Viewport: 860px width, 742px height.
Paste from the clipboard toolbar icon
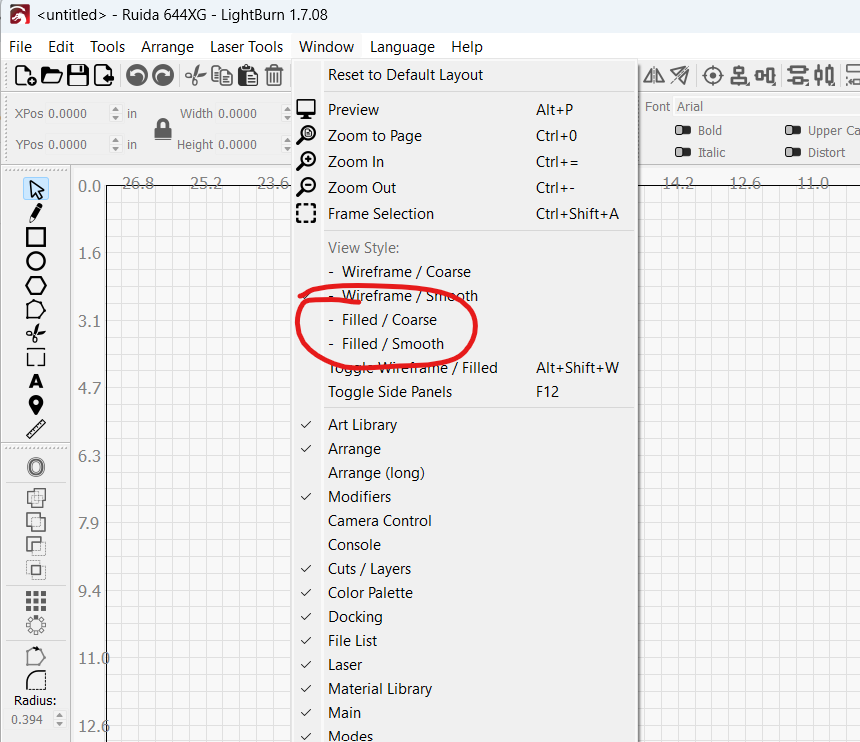point(248,75)
